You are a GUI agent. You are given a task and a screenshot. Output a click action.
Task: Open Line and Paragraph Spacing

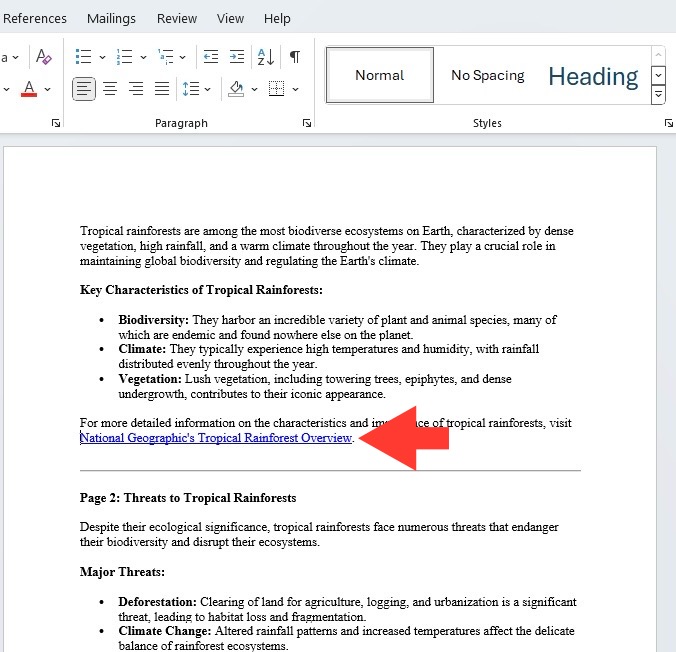[191, 89]
